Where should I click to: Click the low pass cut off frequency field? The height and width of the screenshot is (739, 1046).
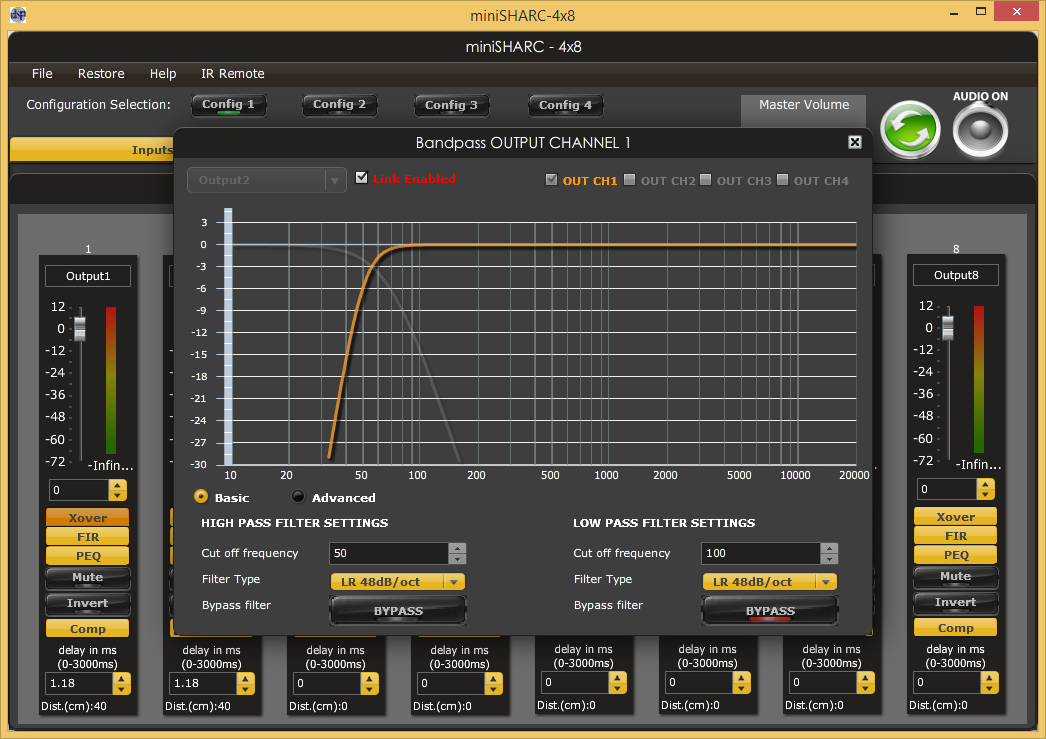[761, 553]
